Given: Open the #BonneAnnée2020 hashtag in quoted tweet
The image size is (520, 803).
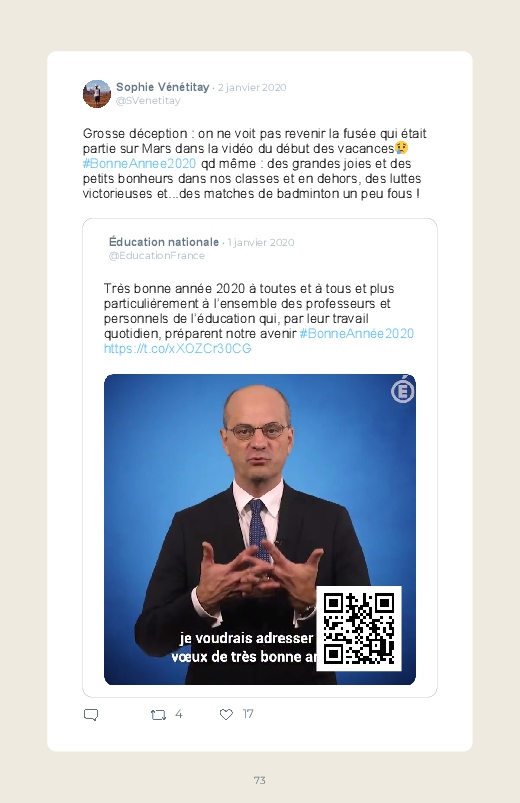Looking at the screenshot, I should tap(357, 333).
